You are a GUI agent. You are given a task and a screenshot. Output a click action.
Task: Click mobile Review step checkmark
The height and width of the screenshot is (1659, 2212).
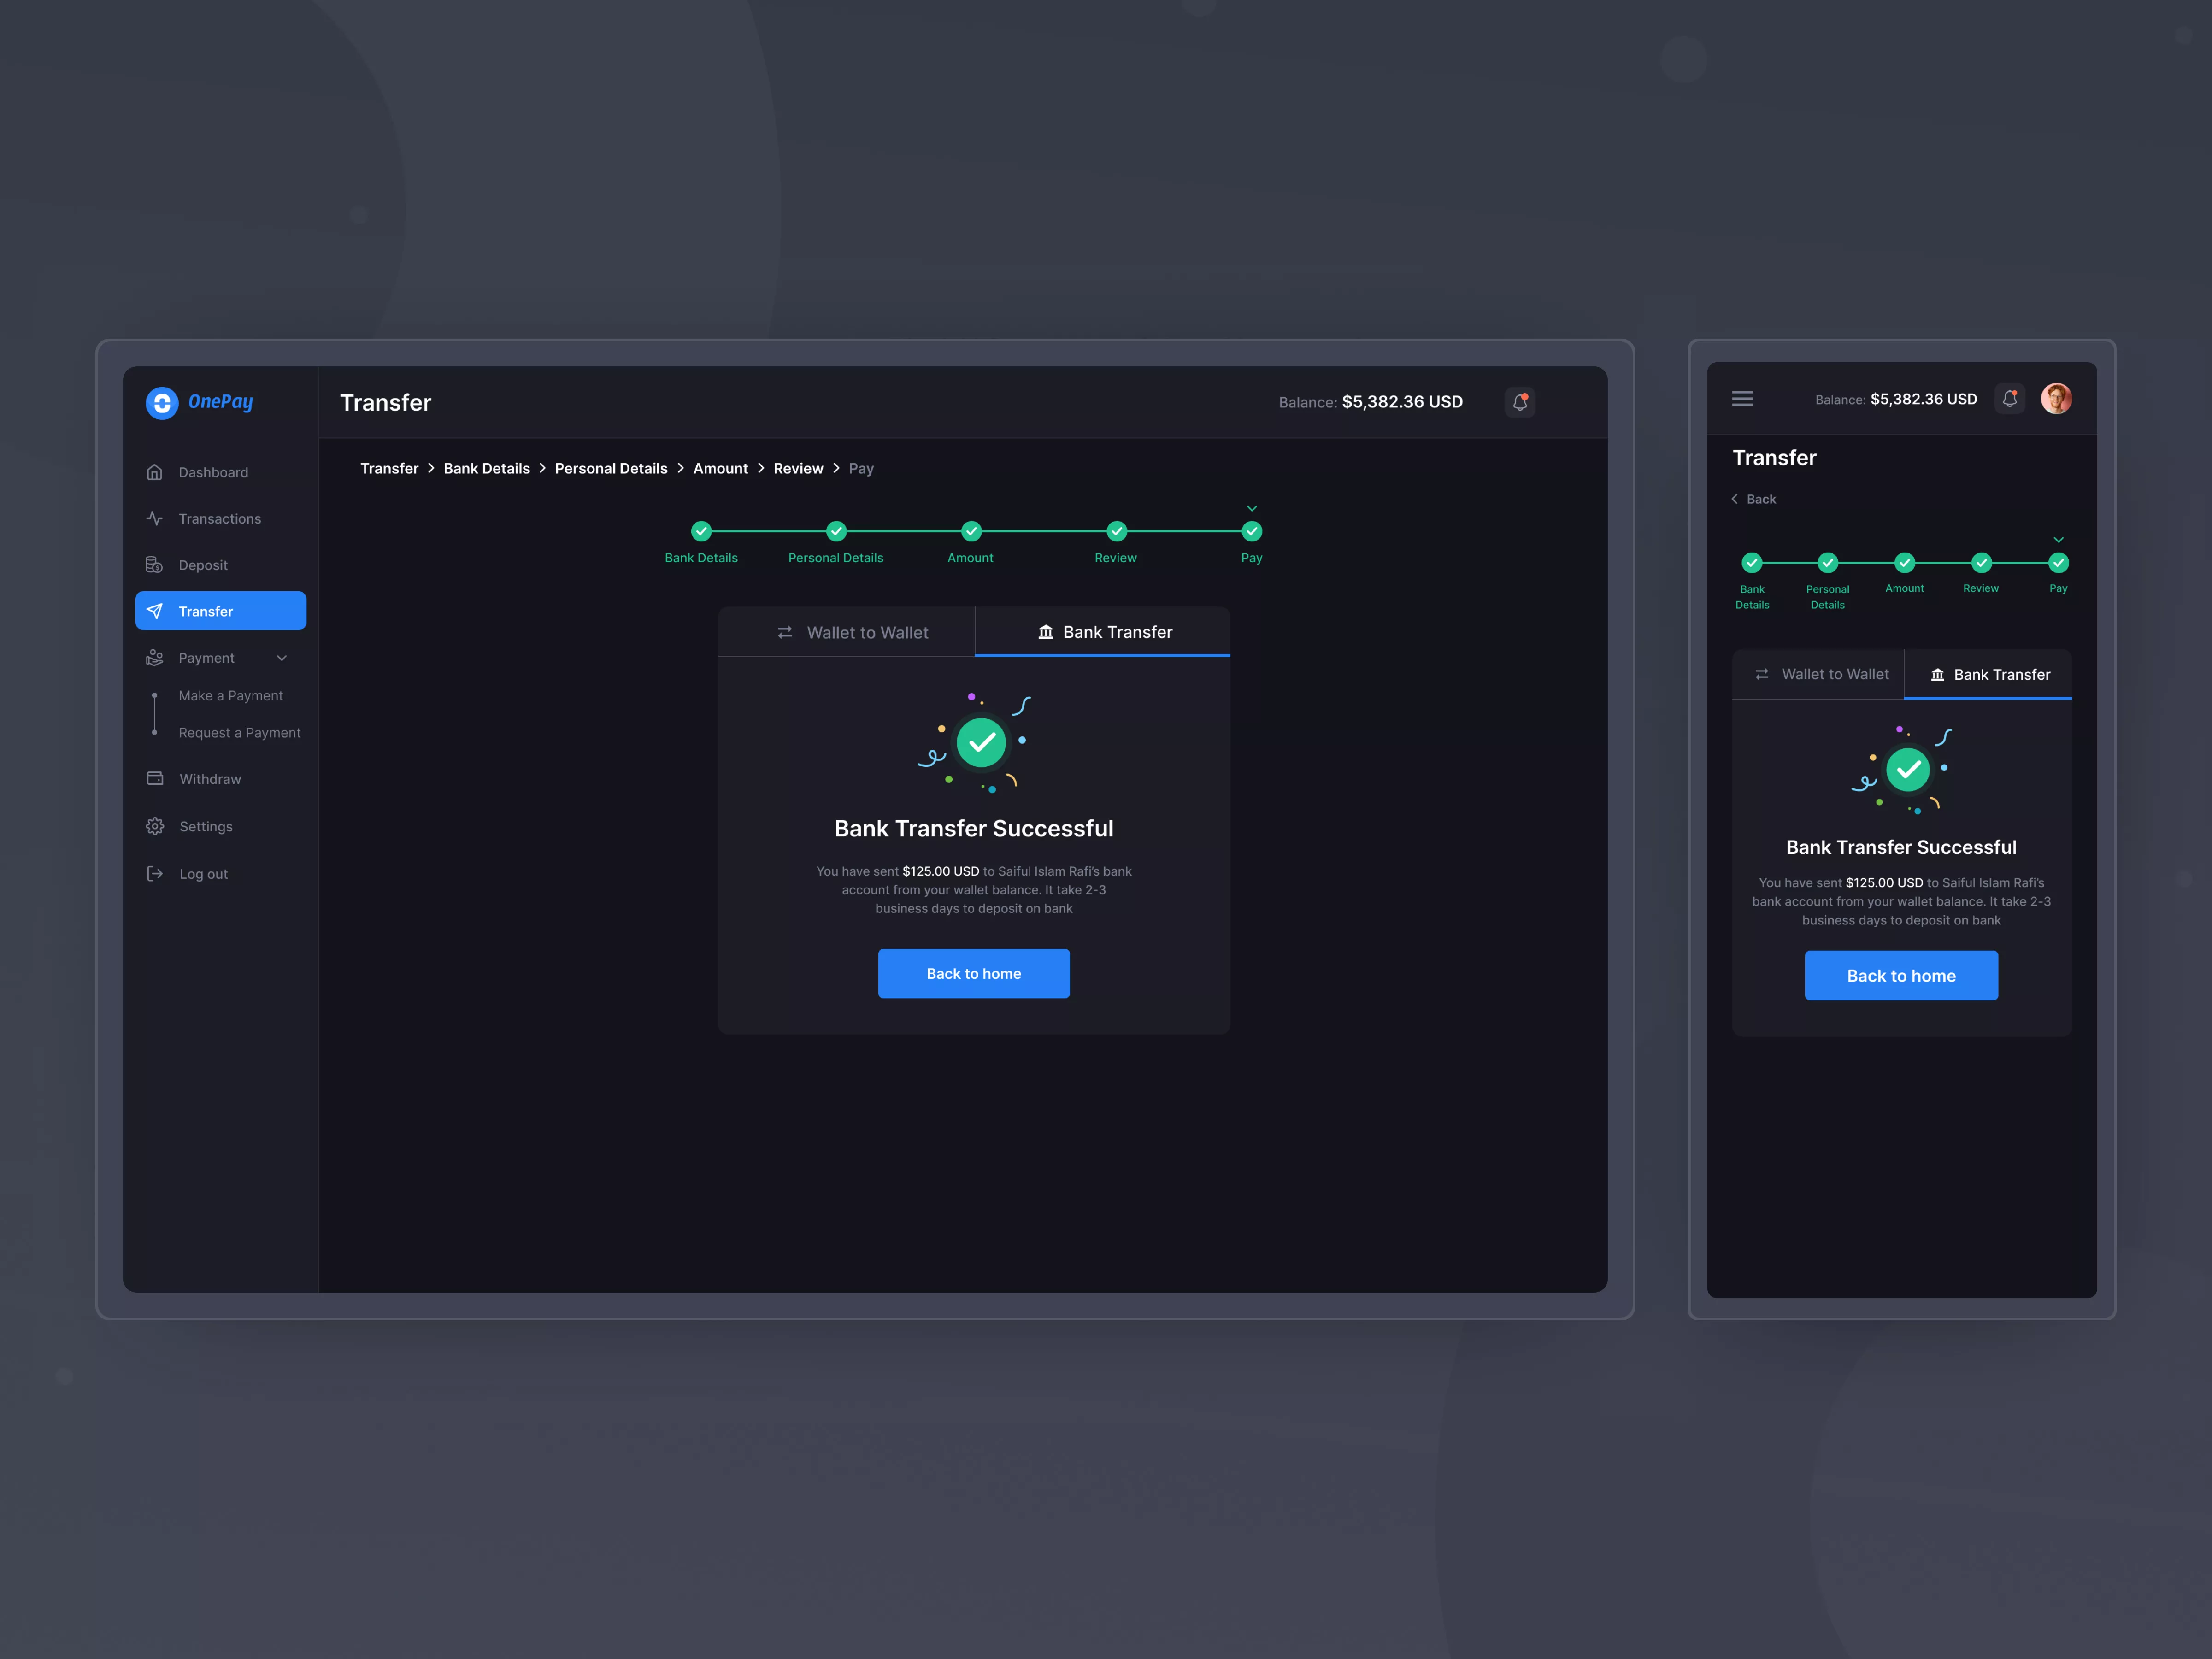pos(1981,562)
